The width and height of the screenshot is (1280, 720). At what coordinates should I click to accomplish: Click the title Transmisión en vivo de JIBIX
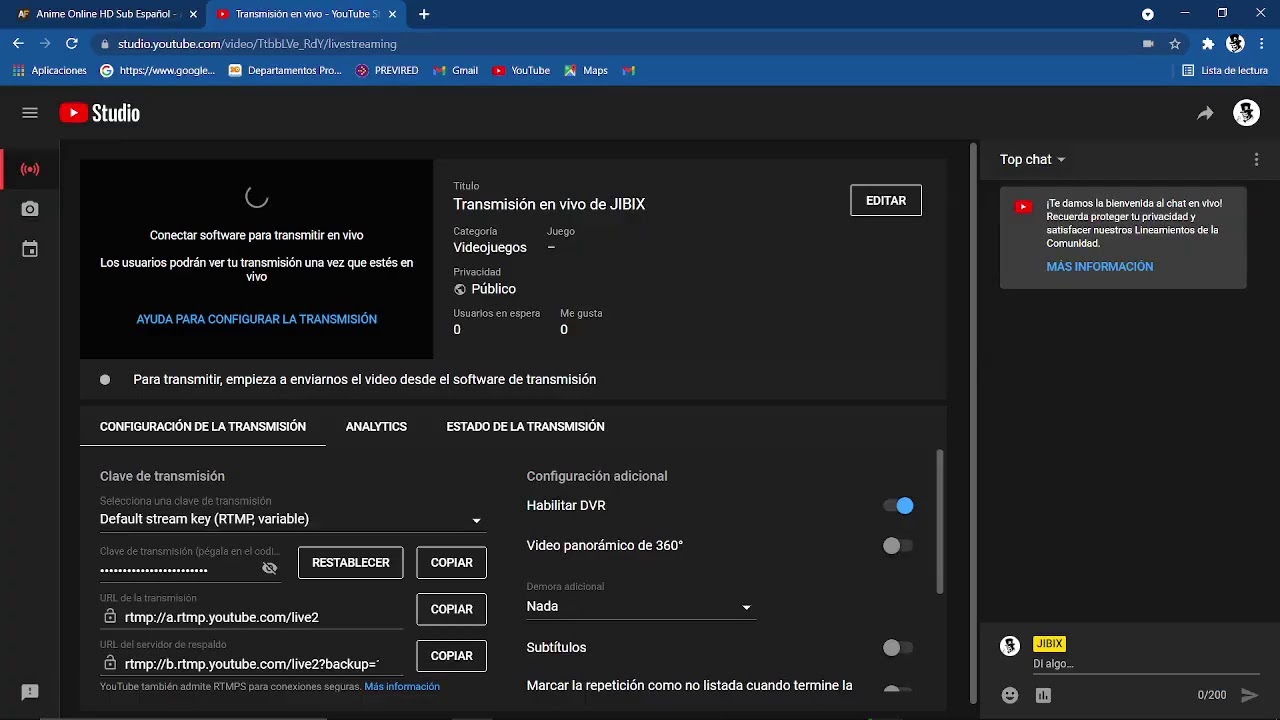pyautogui.click(x=549, y=204)
